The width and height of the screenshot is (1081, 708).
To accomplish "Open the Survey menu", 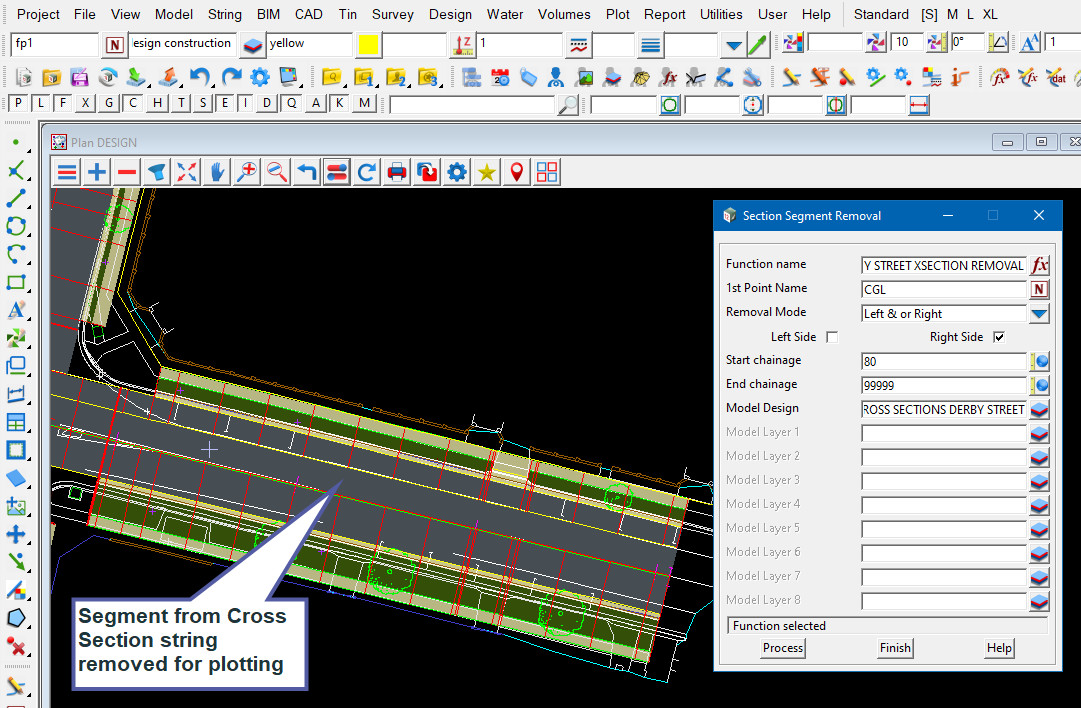I will point(392,14).
